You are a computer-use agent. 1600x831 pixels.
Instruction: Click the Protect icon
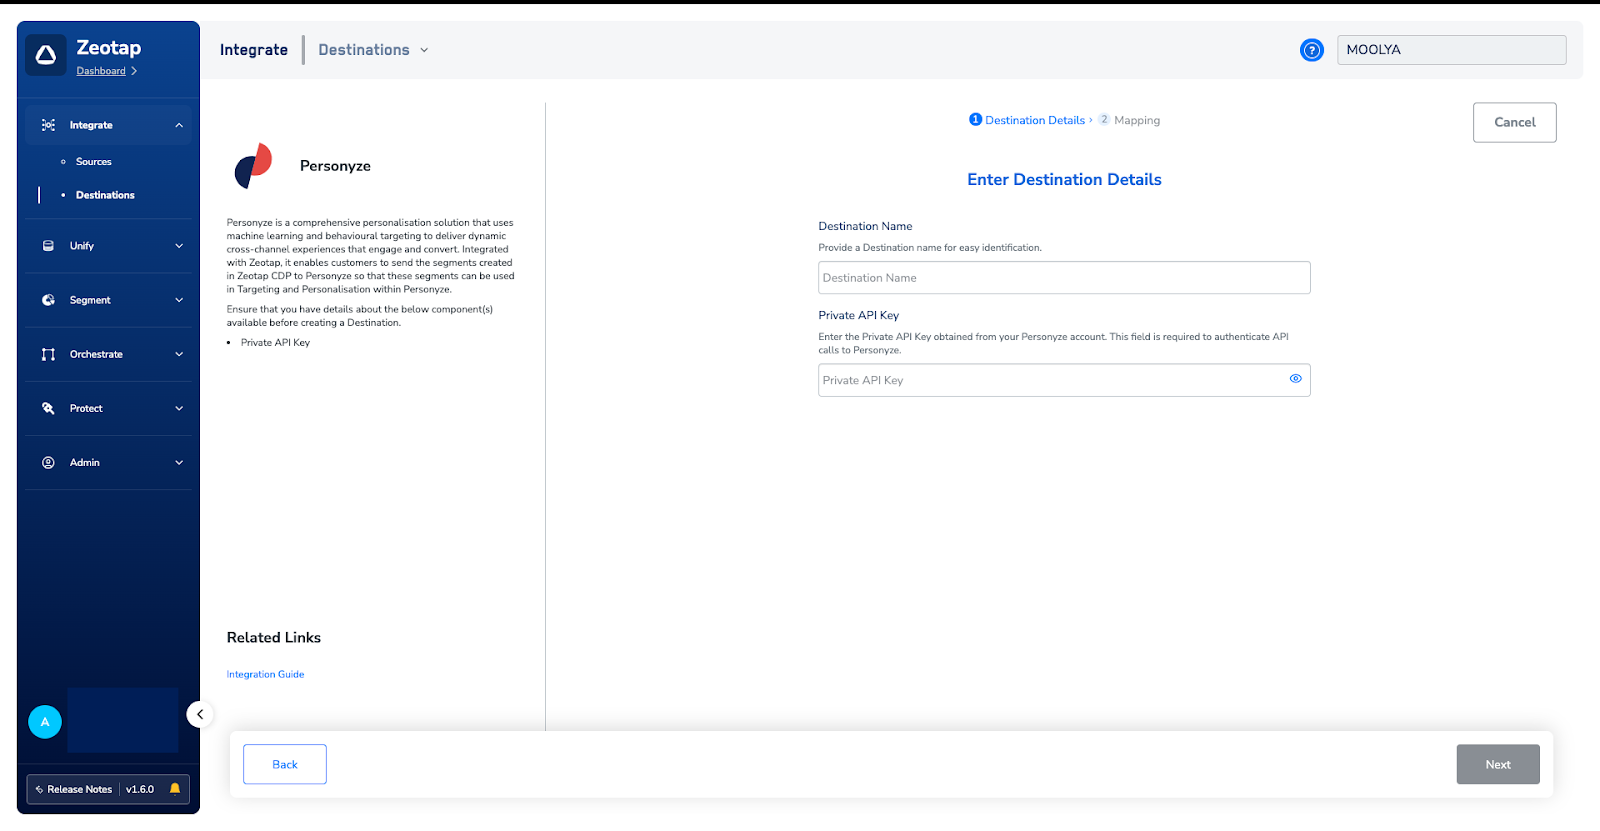48,408
